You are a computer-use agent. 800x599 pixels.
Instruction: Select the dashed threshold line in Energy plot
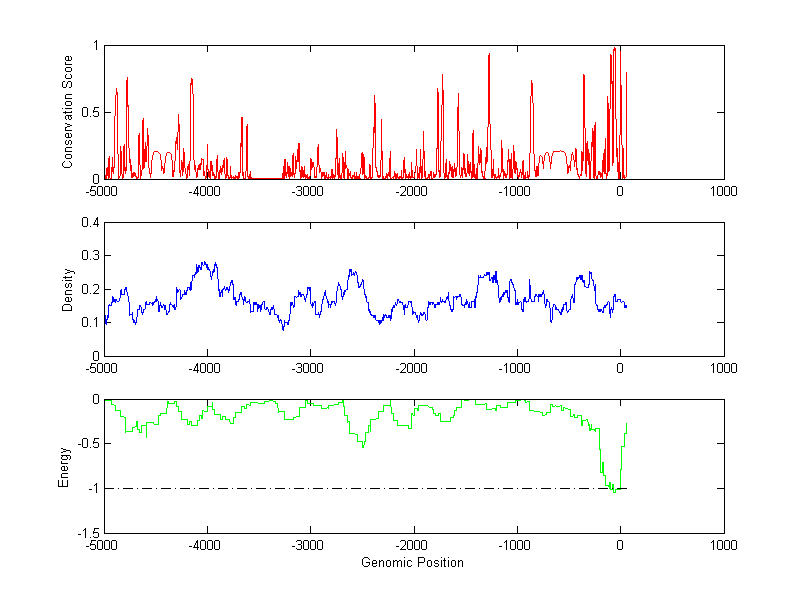(350, 489)
